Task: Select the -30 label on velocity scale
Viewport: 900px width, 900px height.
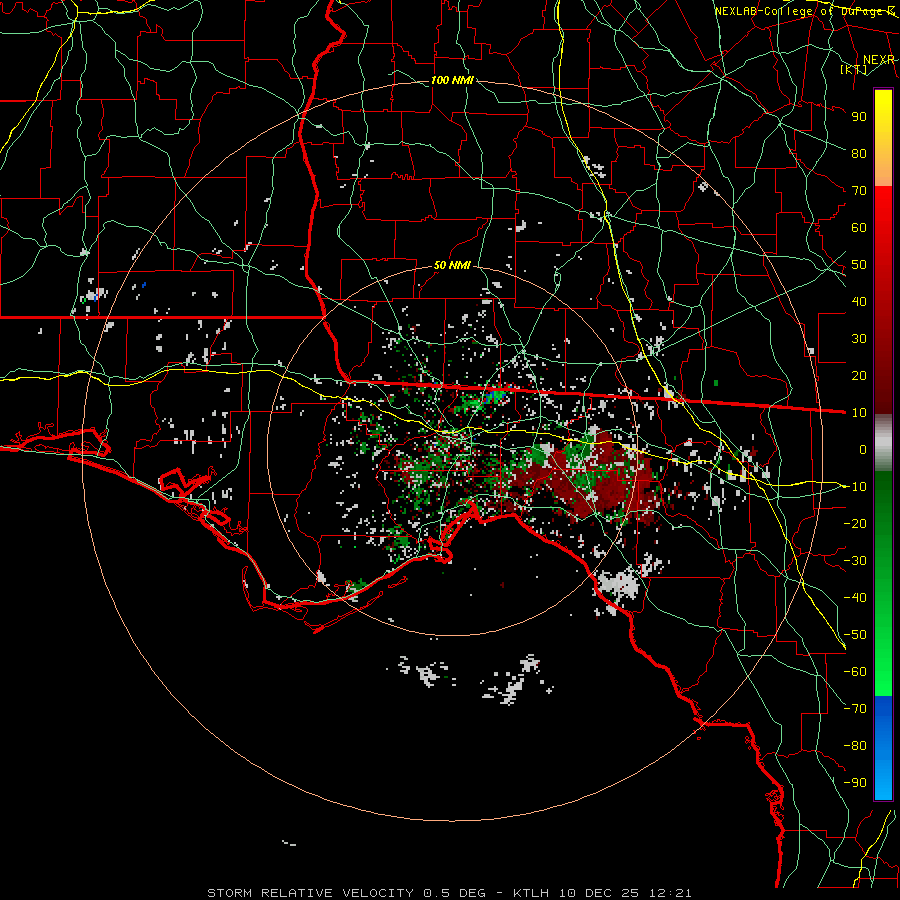Action: [855, 561]
